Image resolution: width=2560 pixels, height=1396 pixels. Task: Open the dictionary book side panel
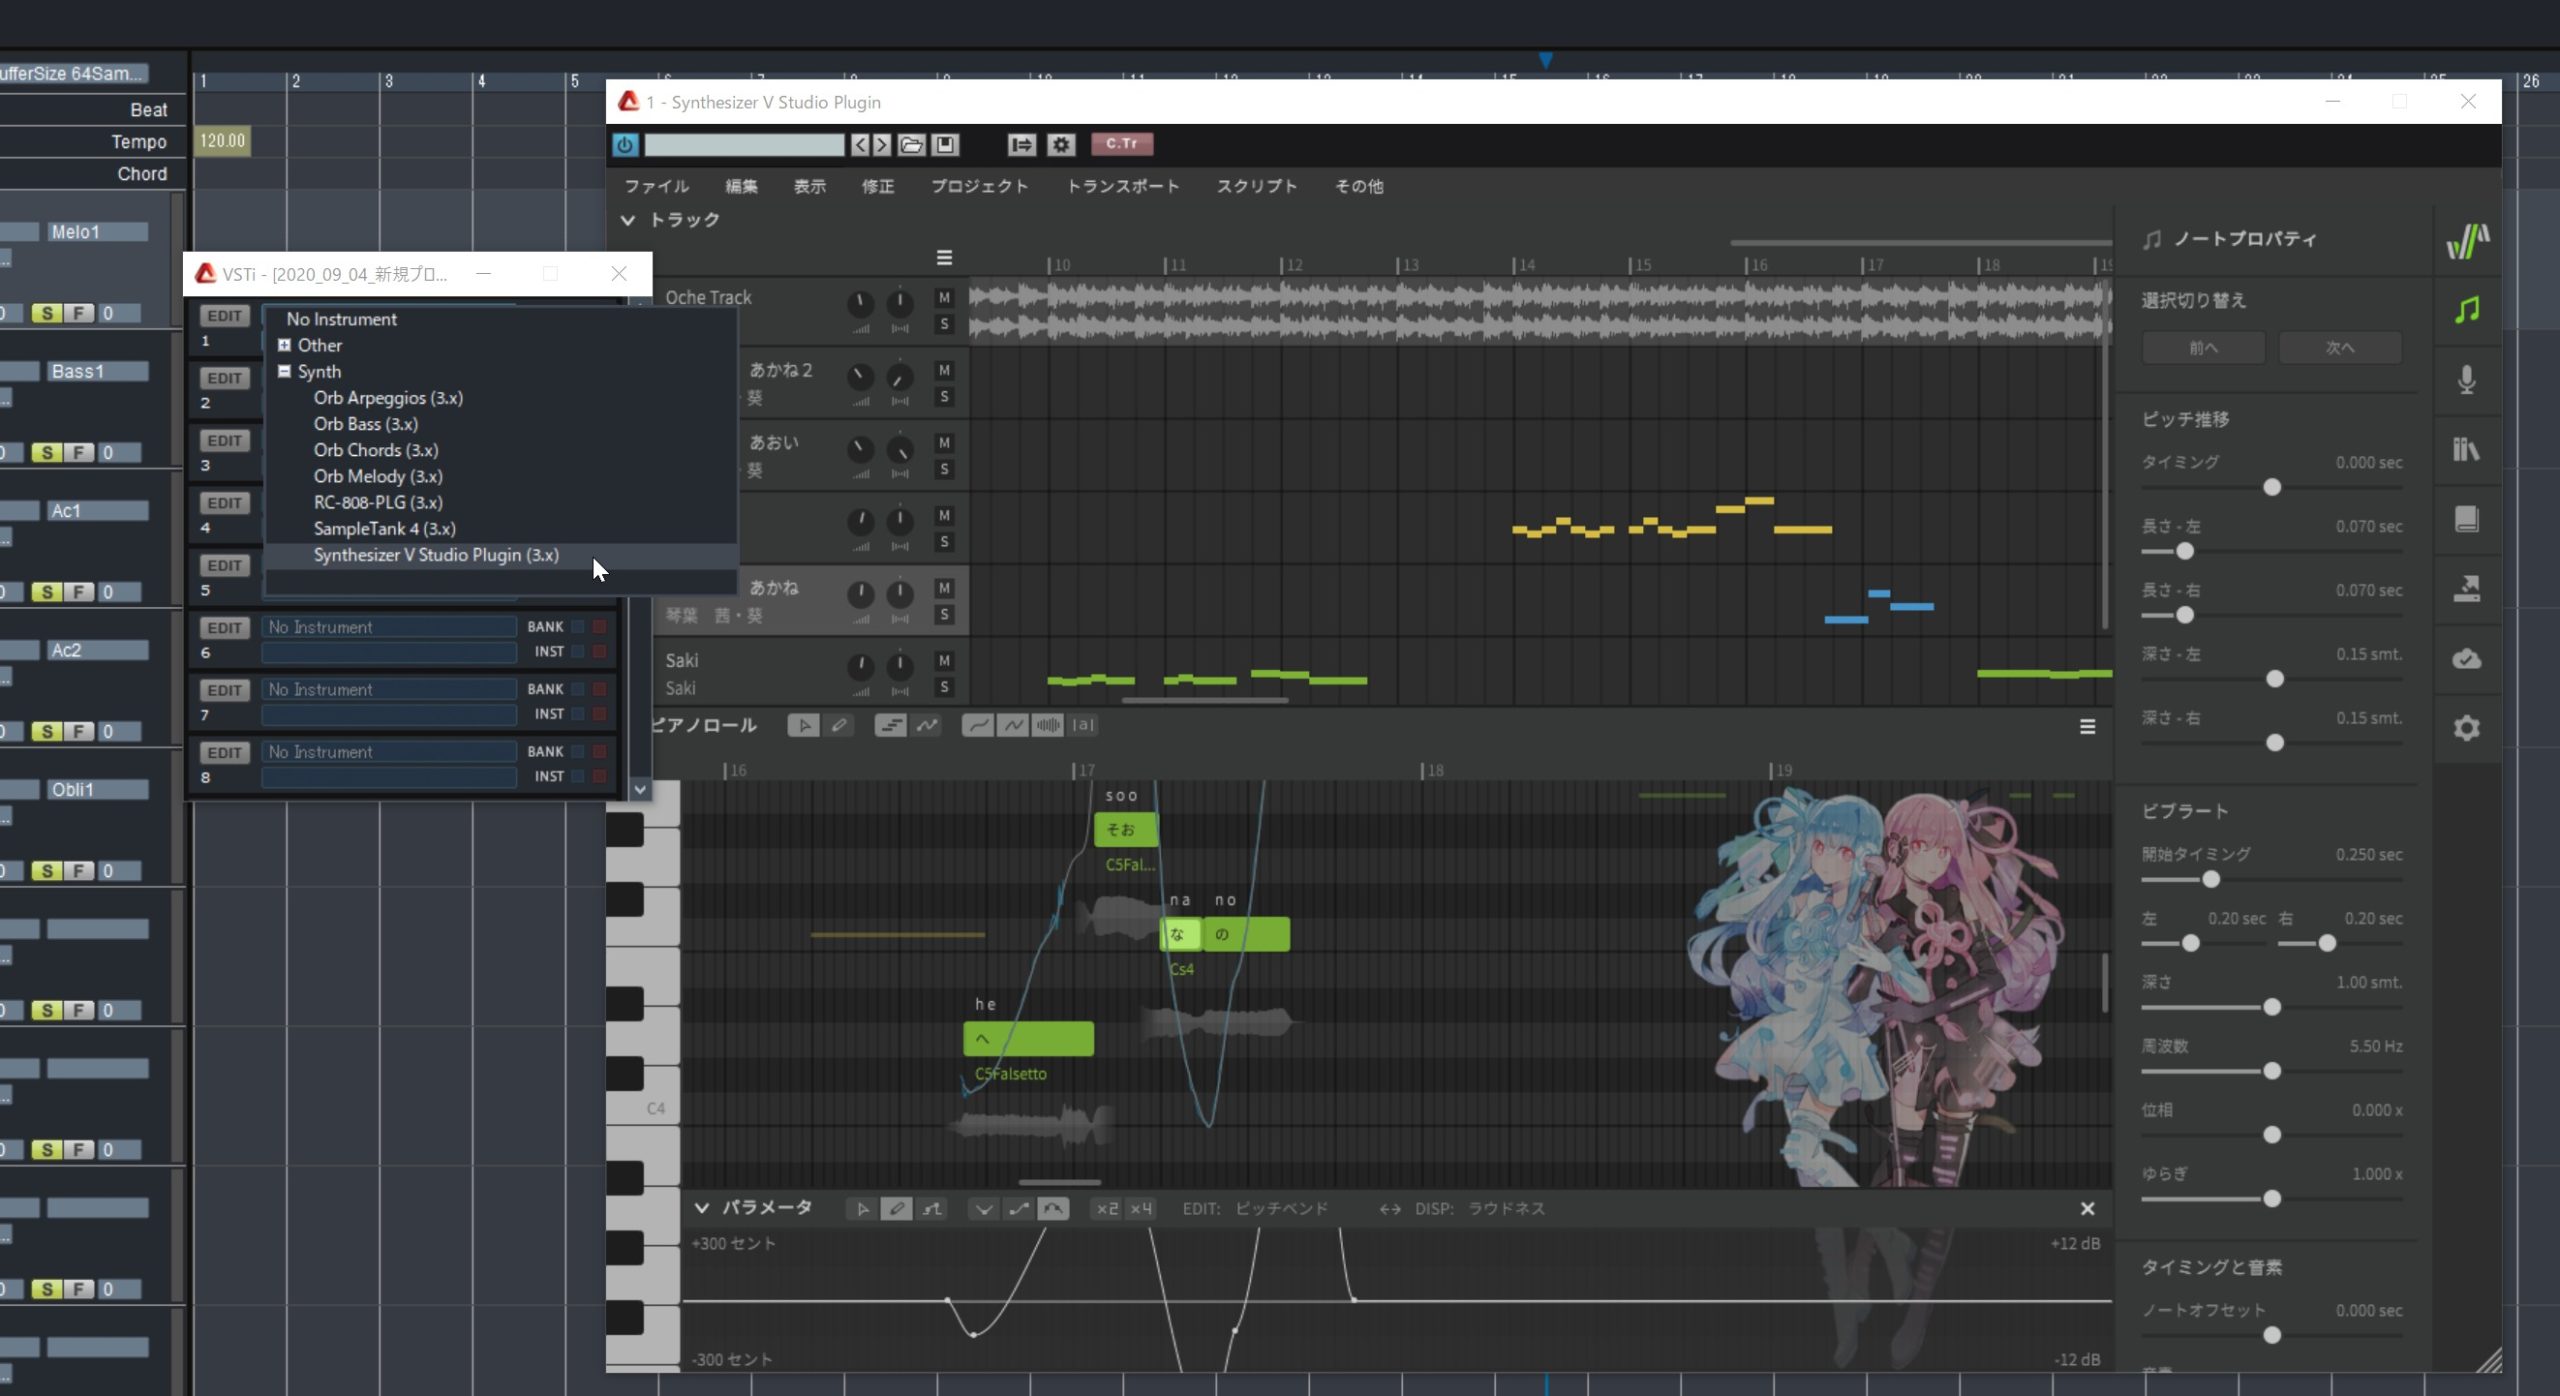pos(2467,519)
